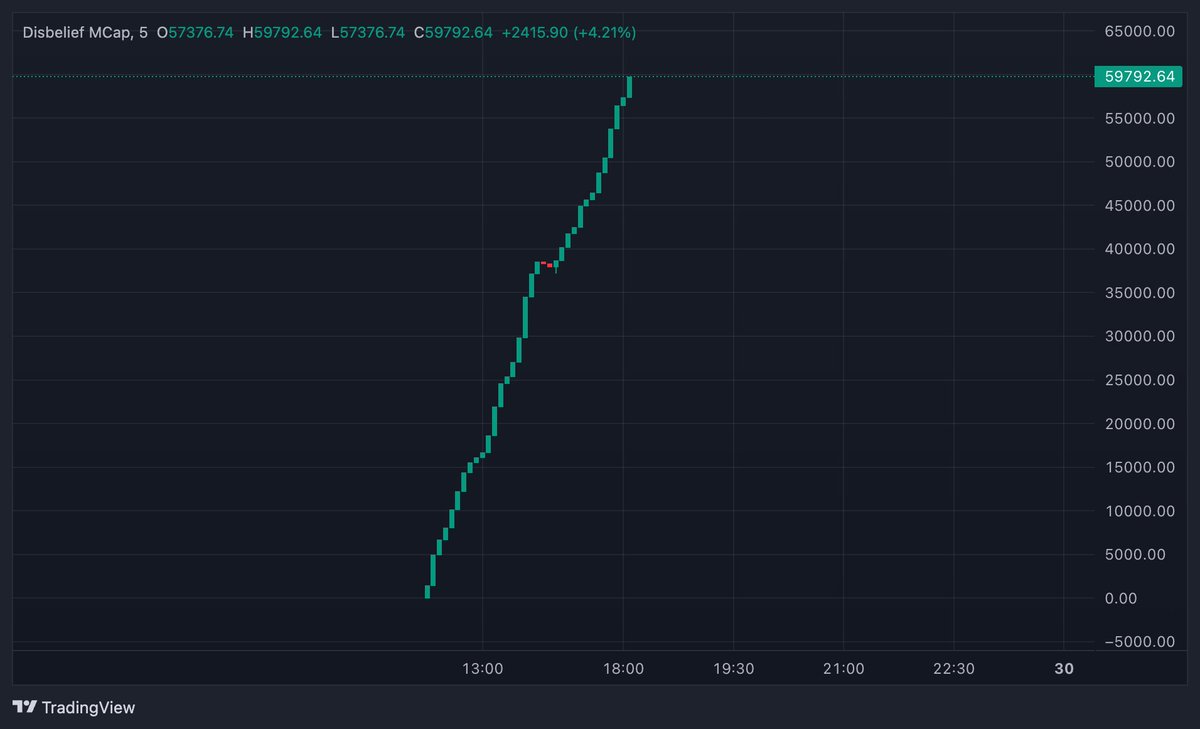Click the 13:00 time axis label
The width and height of the screenshot is (1200, 729).
pyautogui.click(x=482, y=669)
